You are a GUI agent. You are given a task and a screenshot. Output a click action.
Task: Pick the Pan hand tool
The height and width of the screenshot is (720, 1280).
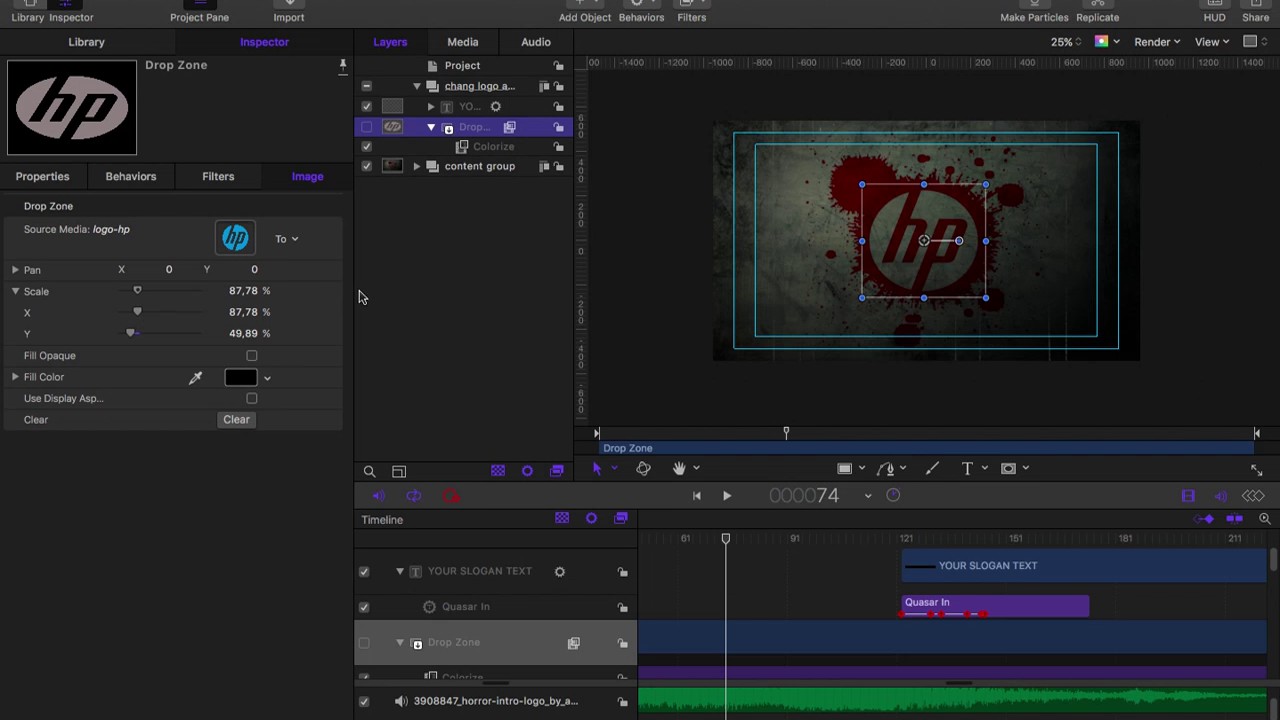pos(679,468)
